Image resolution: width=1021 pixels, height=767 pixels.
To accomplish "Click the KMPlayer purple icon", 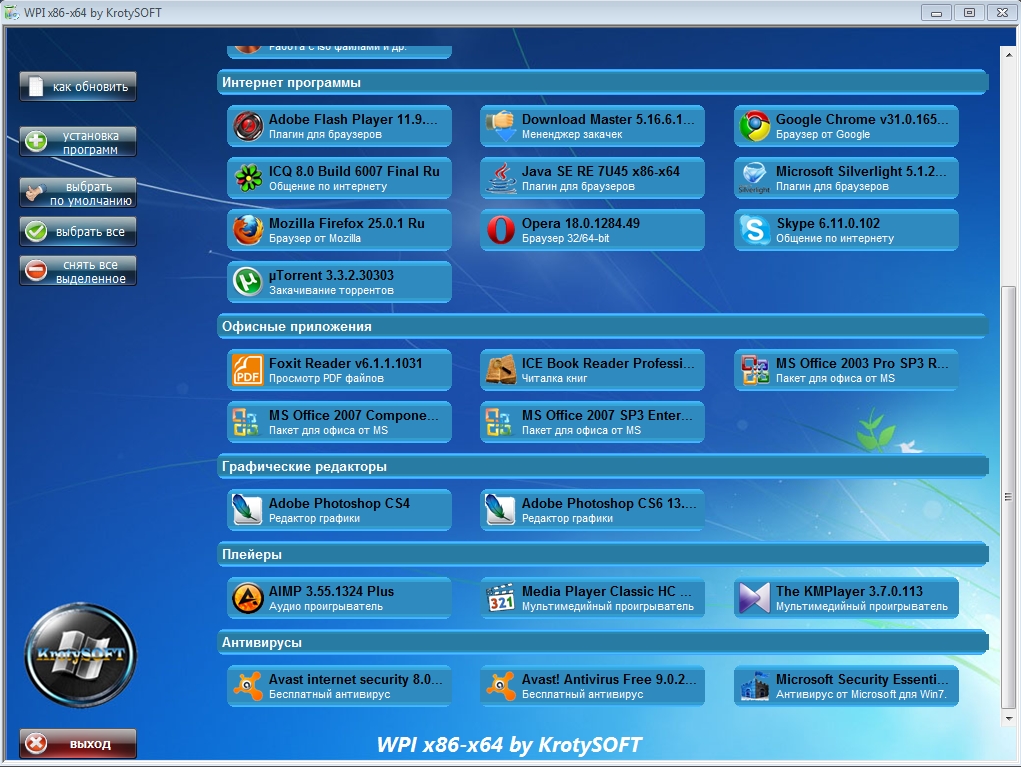I will coord(755,598).
